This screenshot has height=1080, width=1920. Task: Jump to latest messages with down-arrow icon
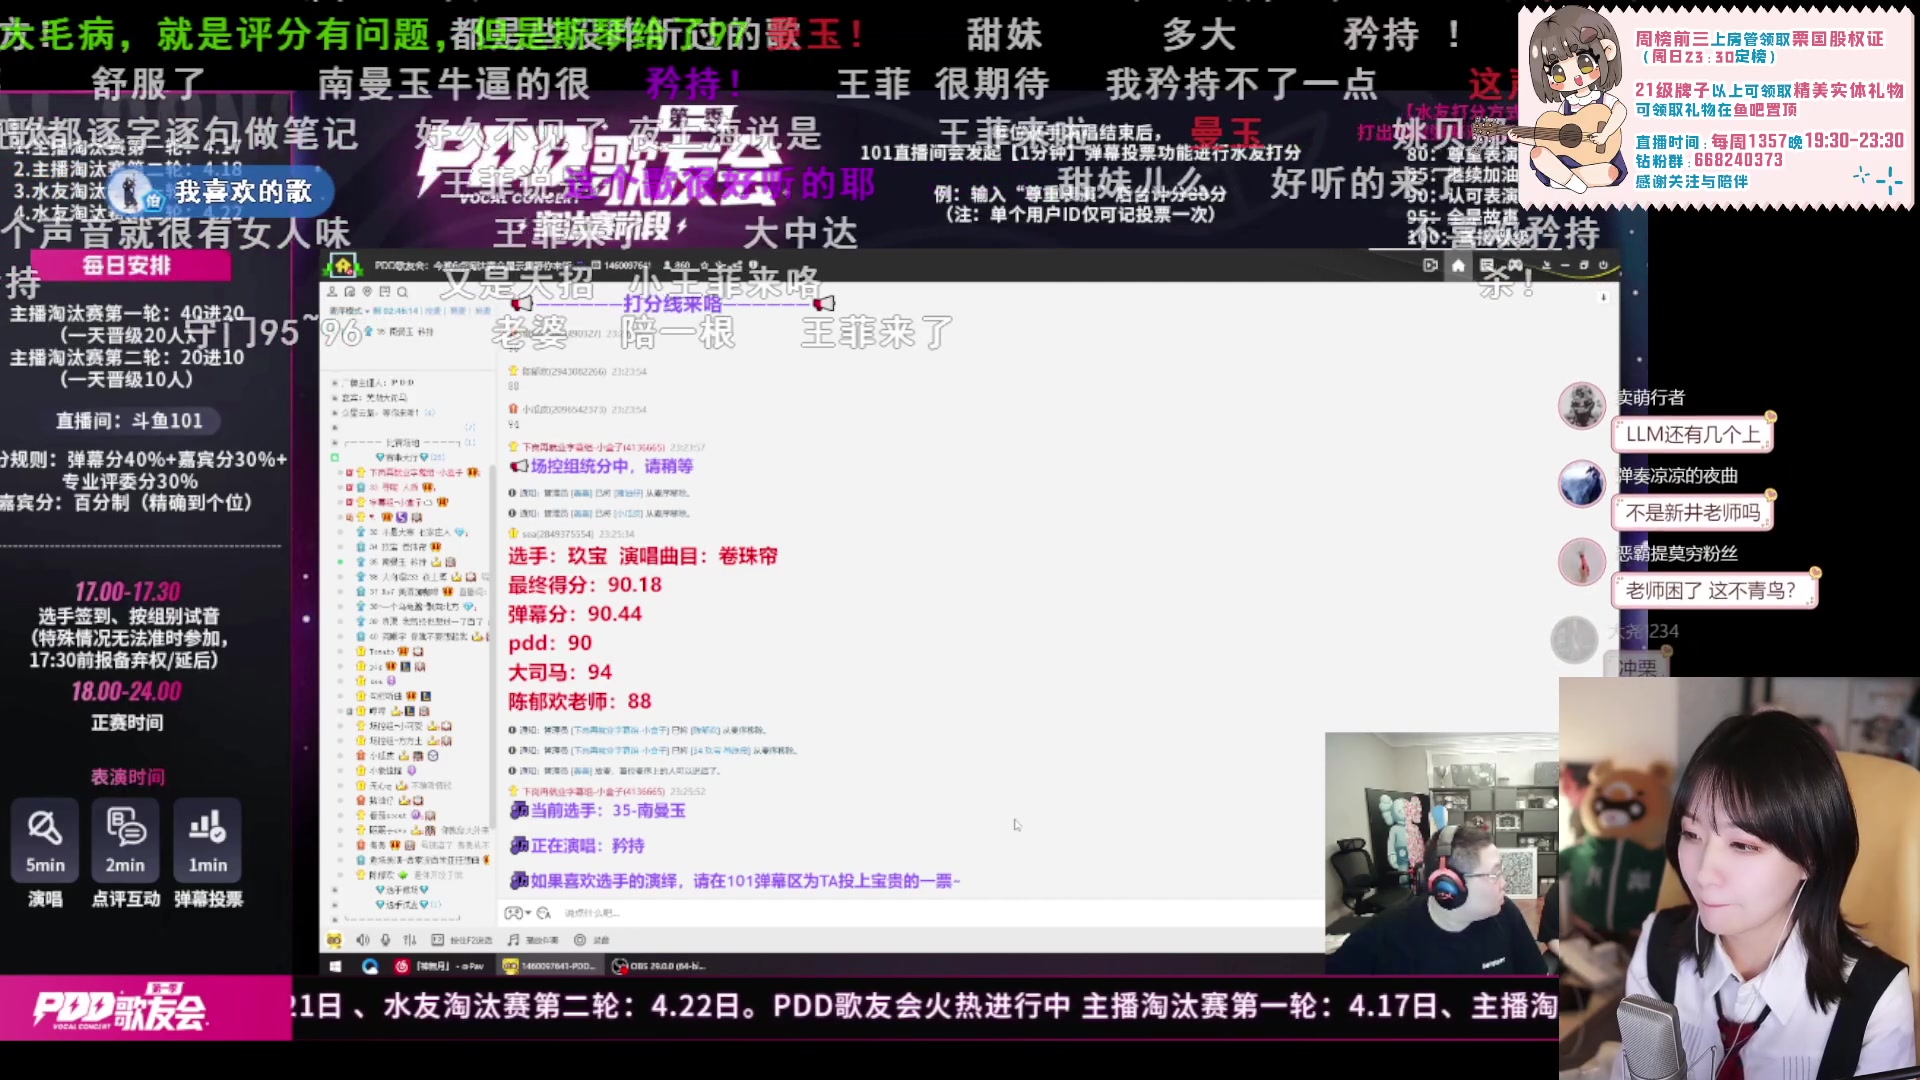coord(1604,297)
